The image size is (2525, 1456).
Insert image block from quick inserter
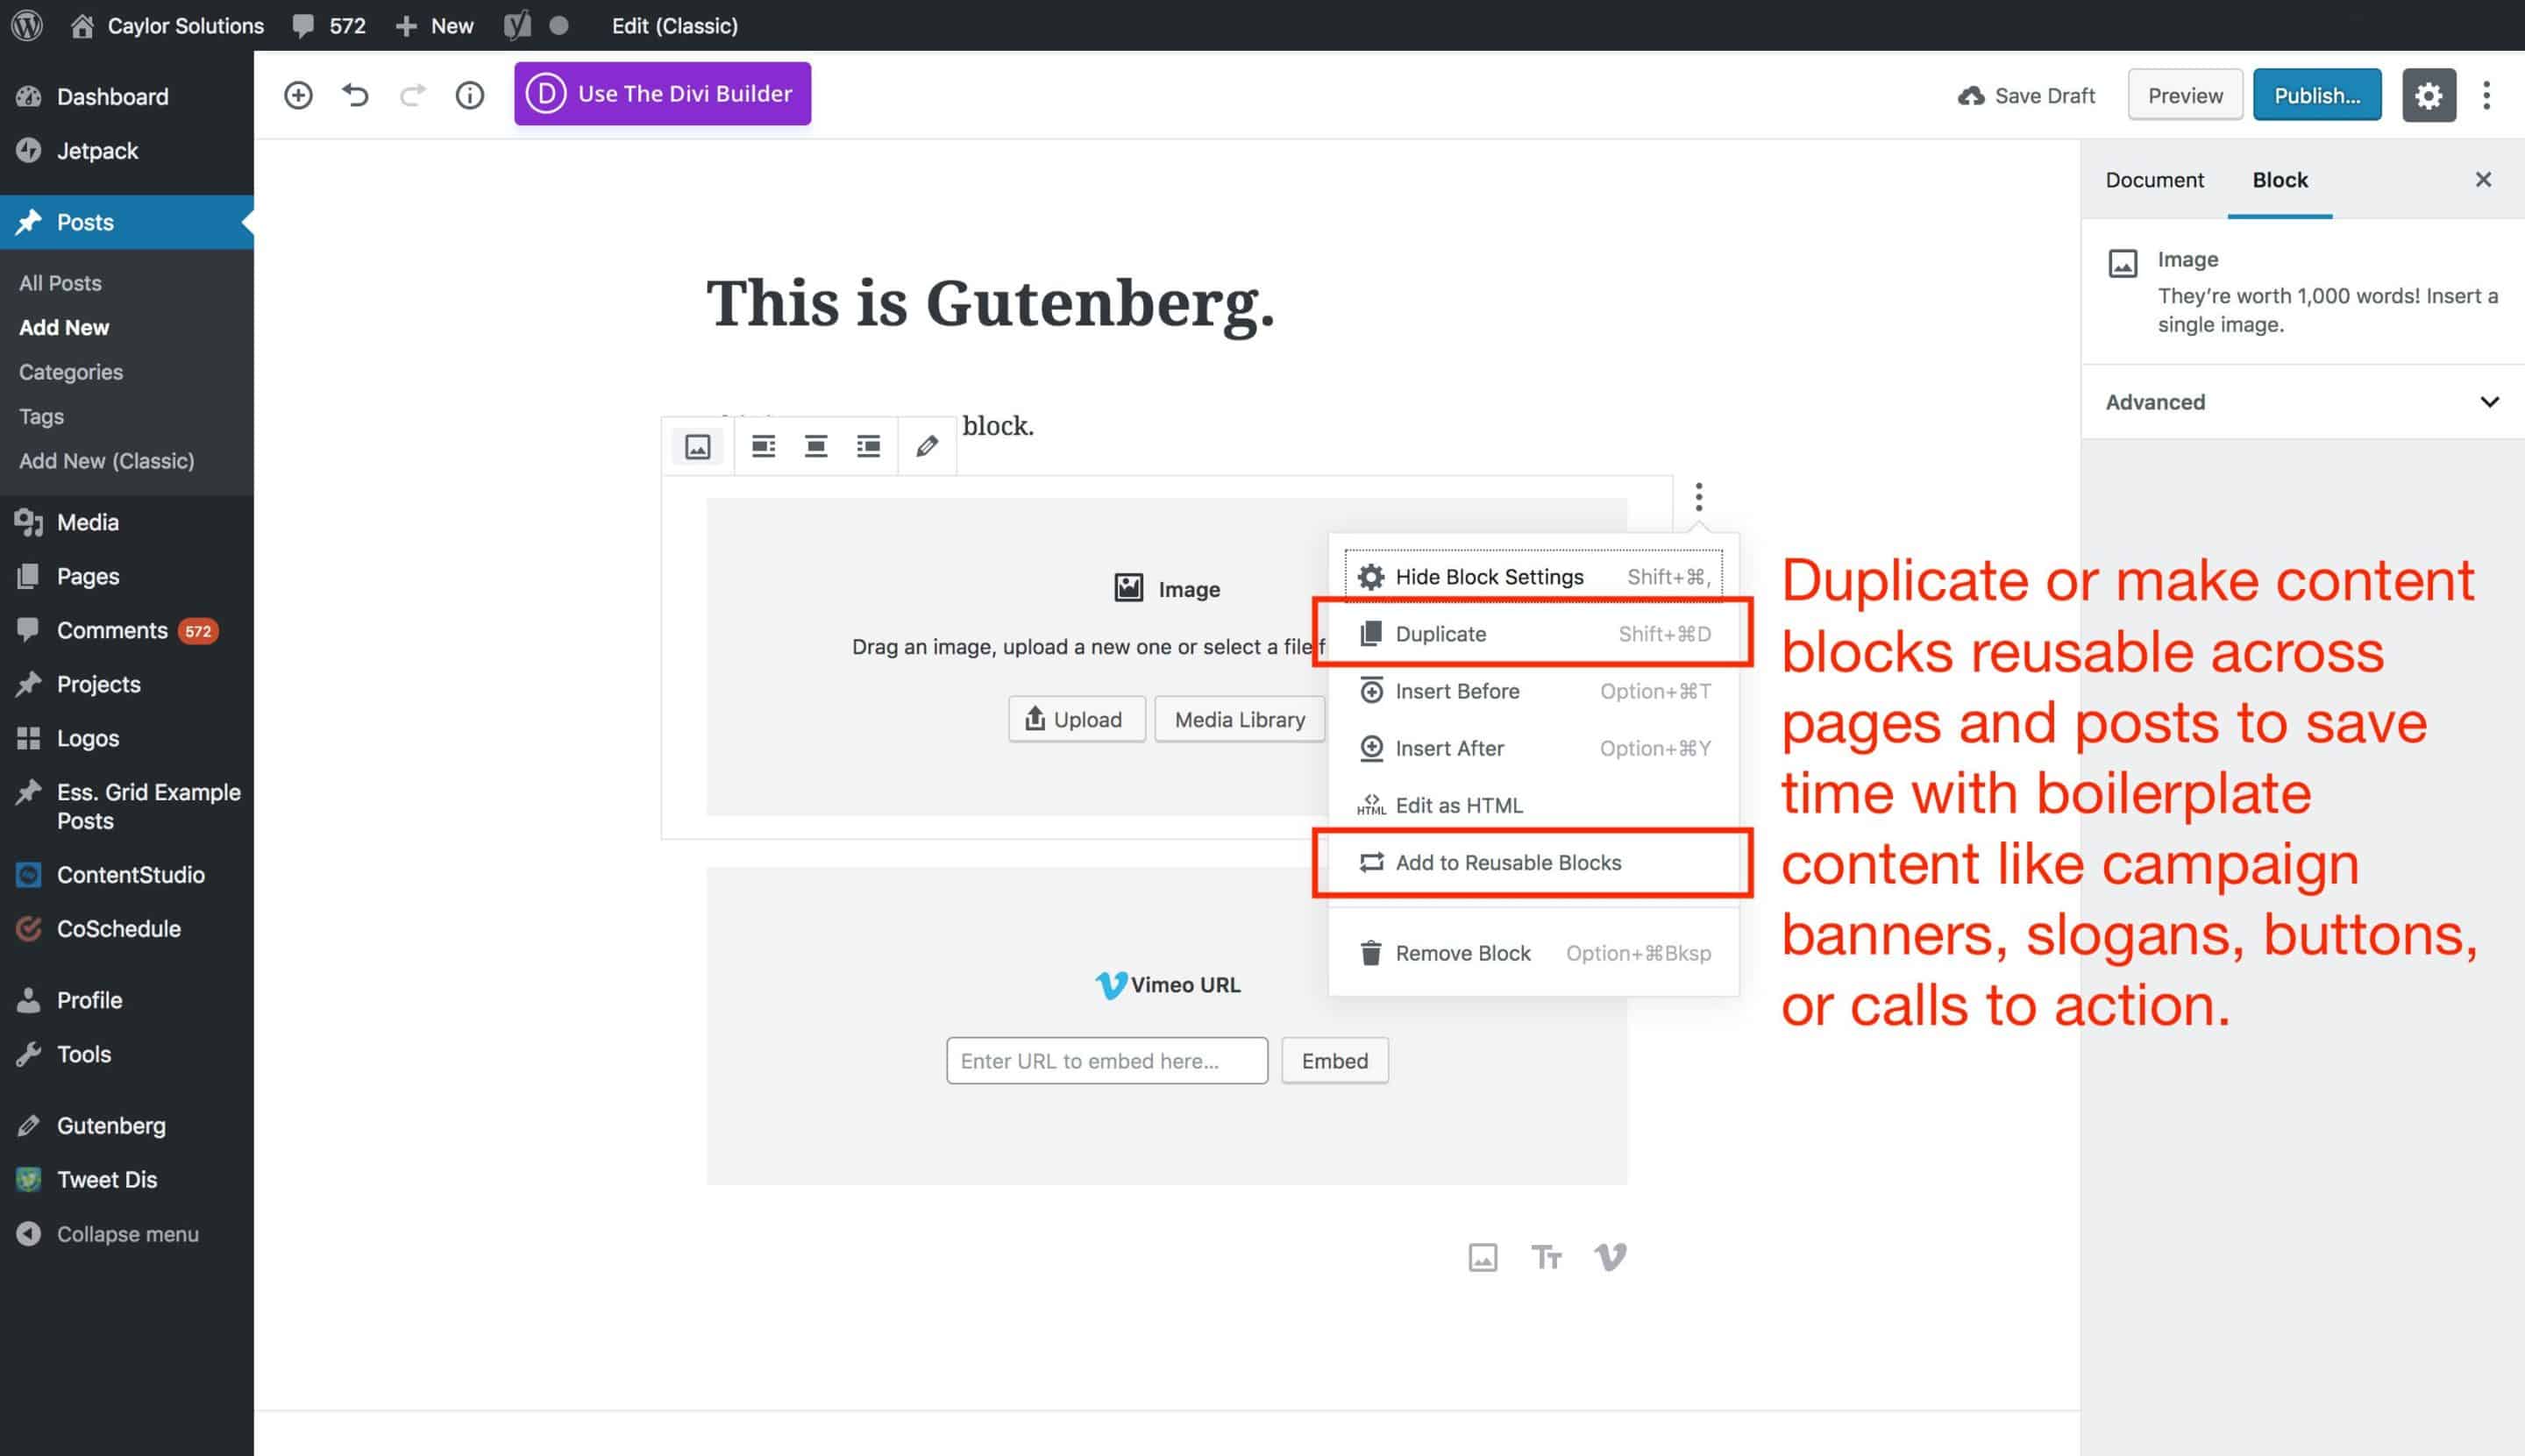tap(1483, 1257)
